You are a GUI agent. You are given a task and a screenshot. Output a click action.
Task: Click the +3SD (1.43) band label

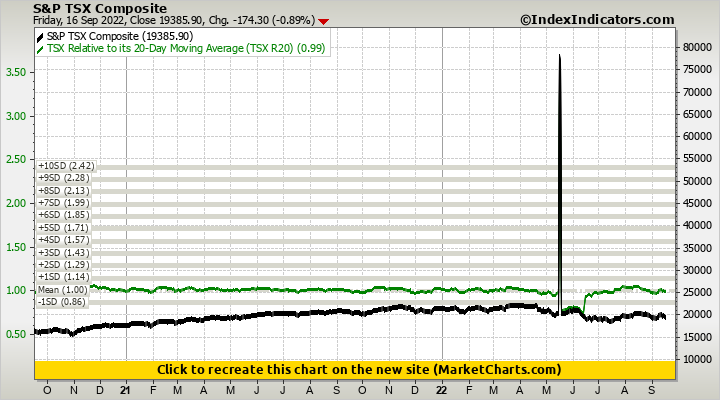[63, 253]
